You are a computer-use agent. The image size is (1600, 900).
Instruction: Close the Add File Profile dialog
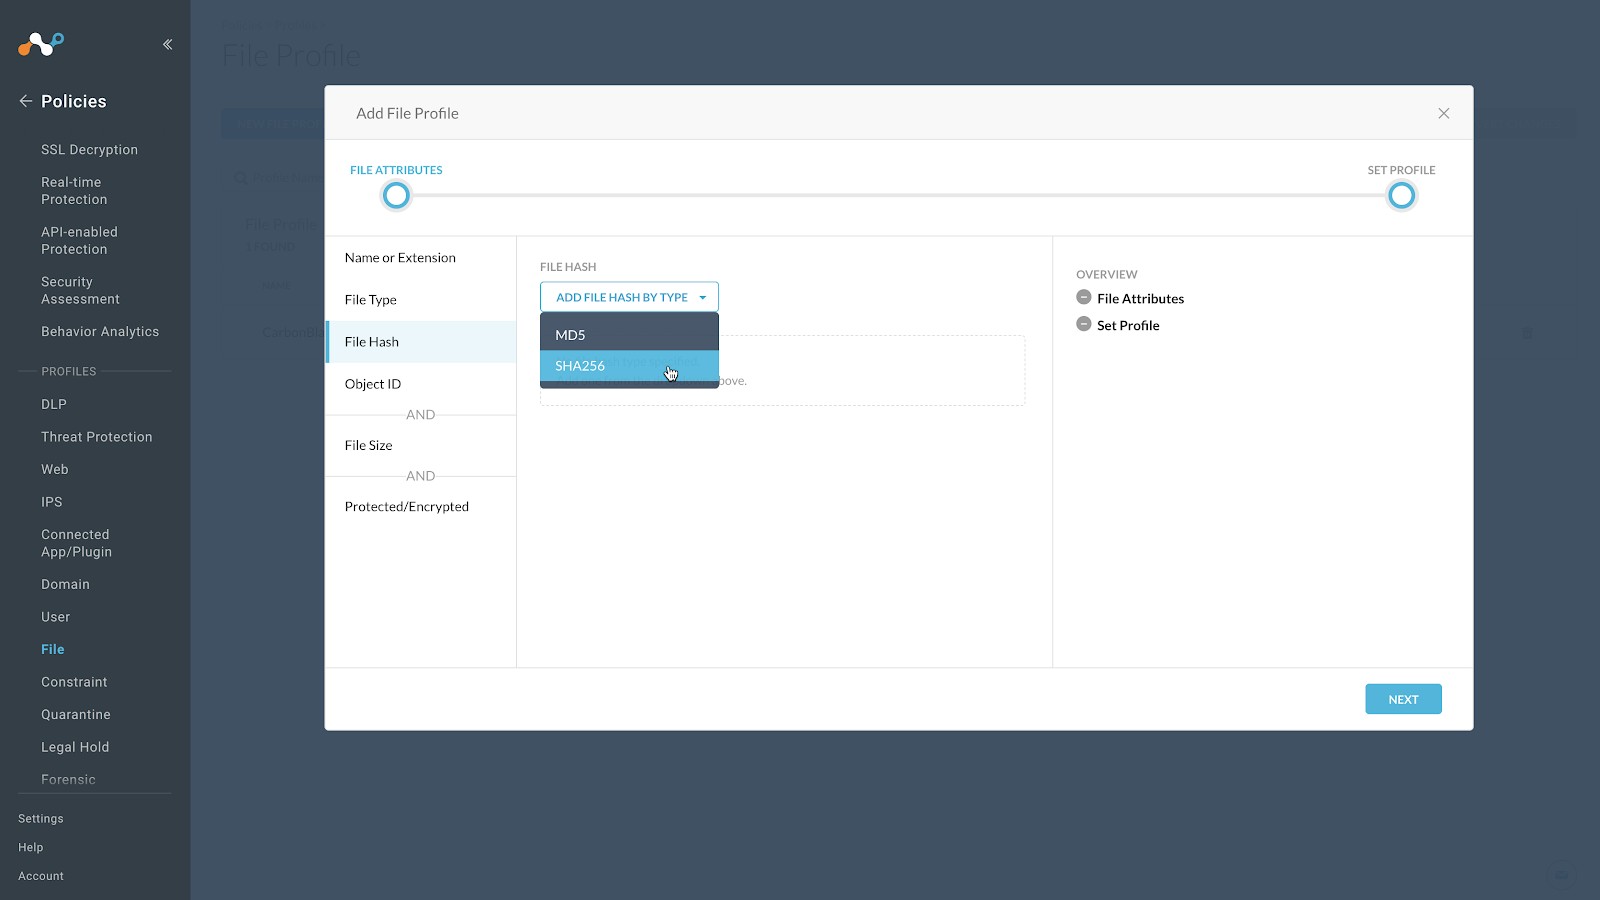[x=1444, y=112]
